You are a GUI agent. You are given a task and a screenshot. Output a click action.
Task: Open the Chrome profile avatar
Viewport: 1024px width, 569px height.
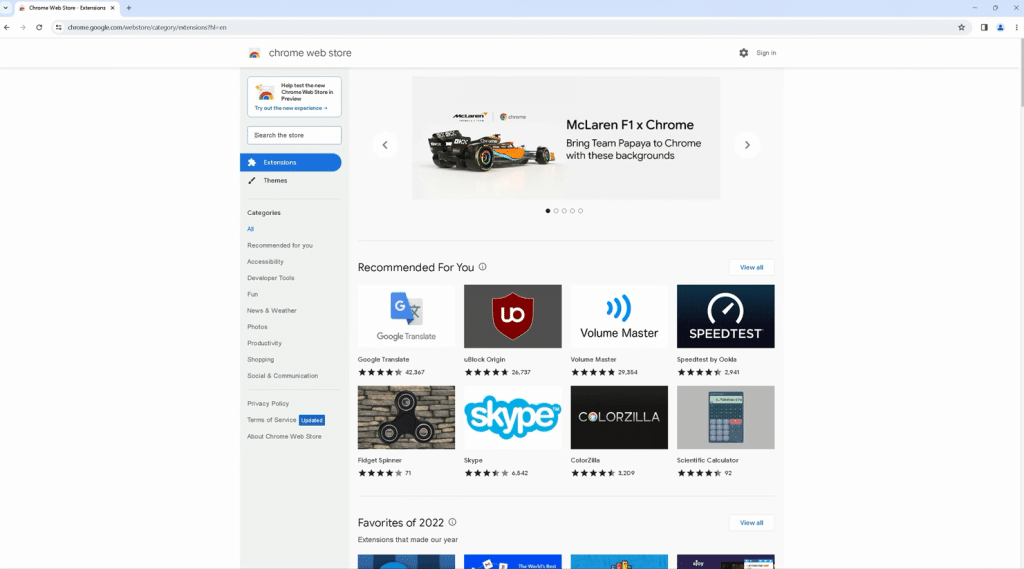click(x=1000, y=27)
